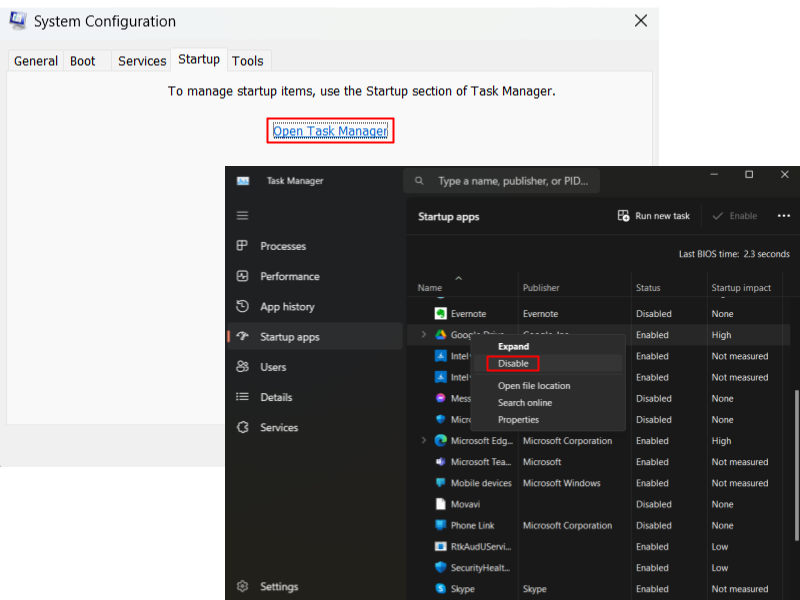Click the Task Manager app icon
800x600 pixels.
point(243,181)
